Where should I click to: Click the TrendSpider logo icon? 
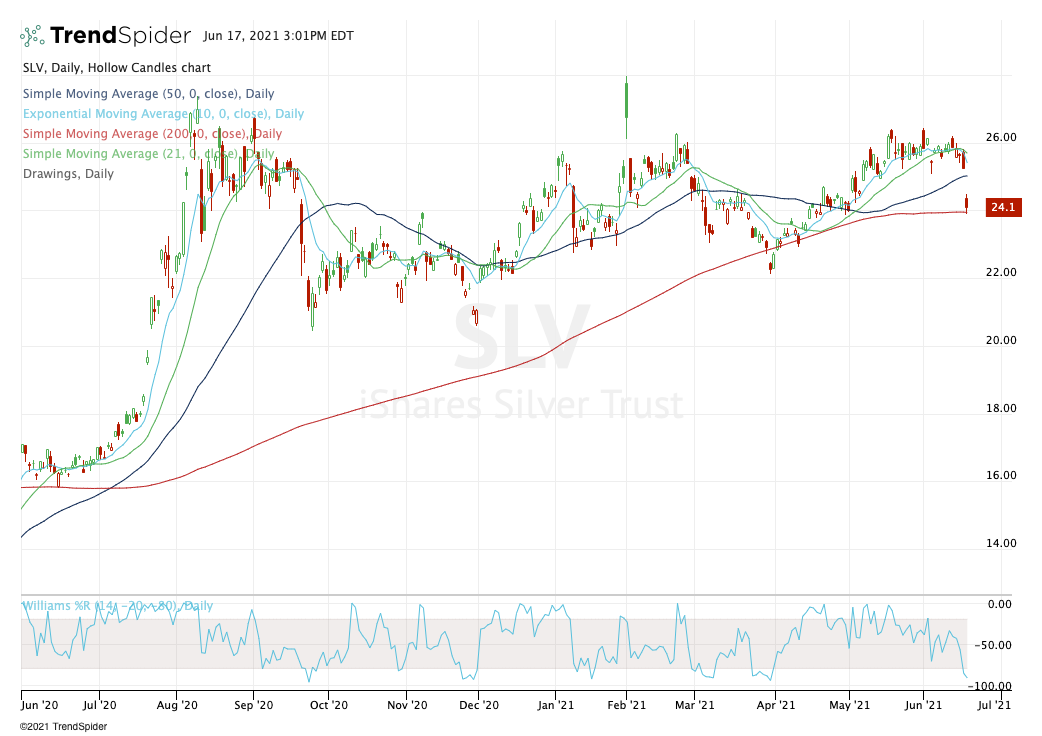33,36
